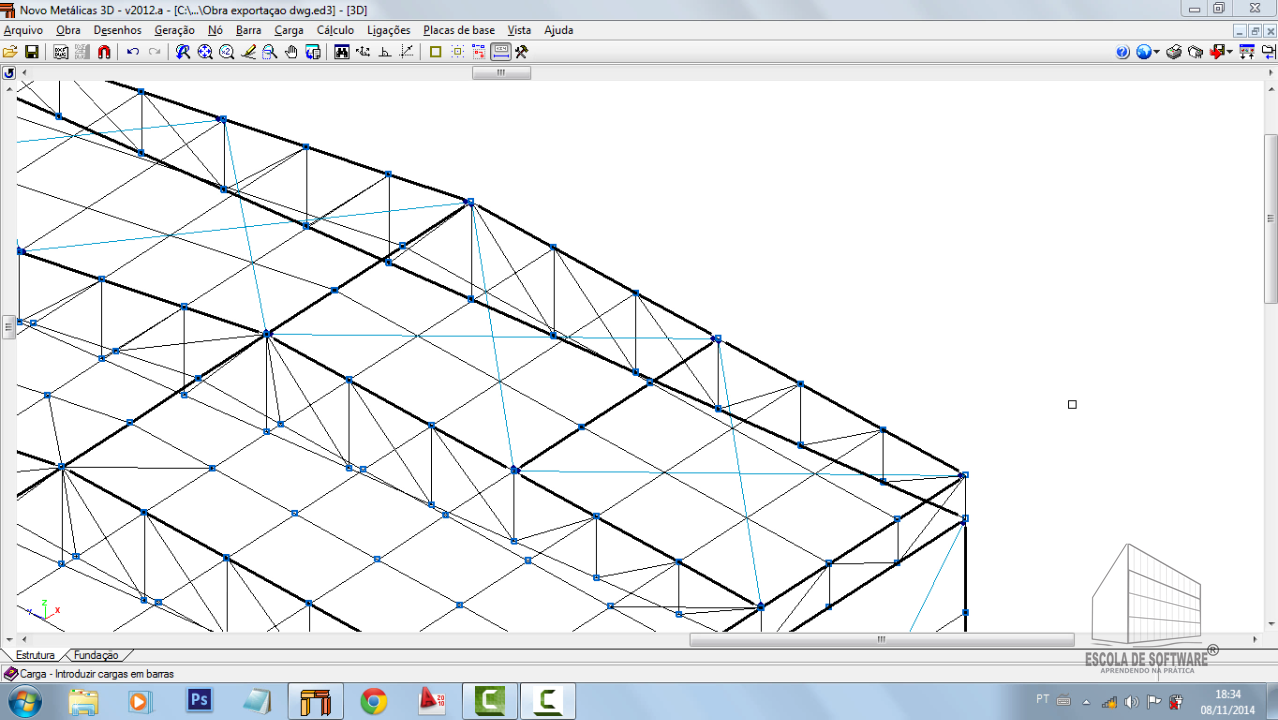1278x720 pixels.
Task: Click the bottom horizontal scrollbar thumb
Action: (x=881, y=640)
